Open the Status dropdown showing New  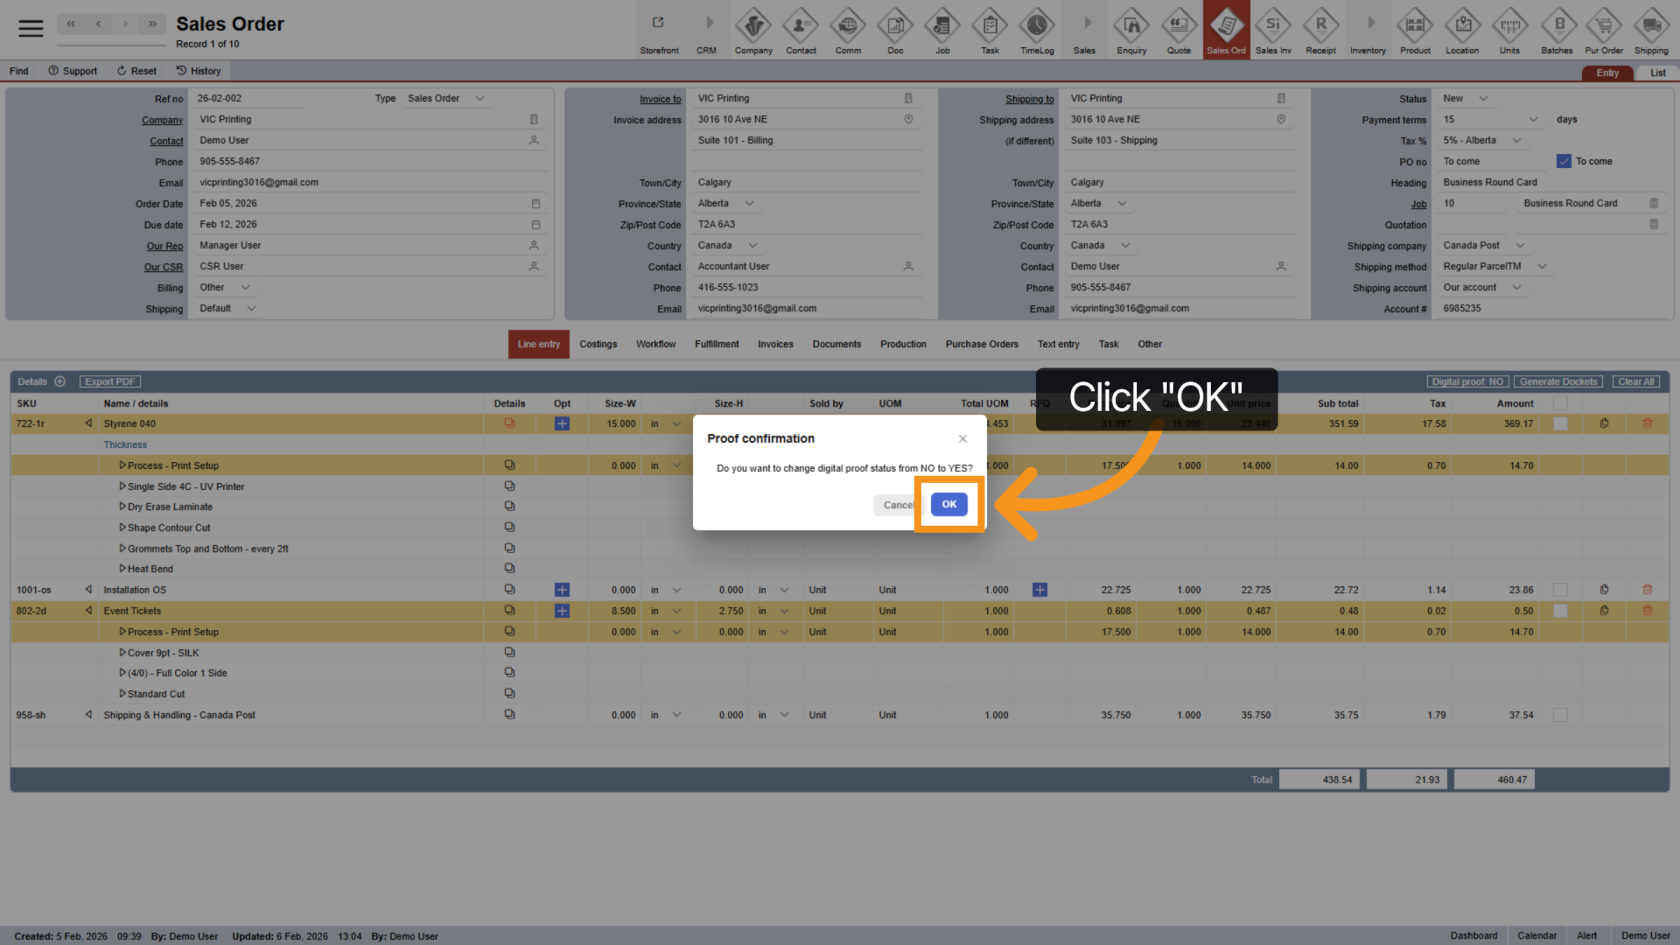click(x=1466, y=99)
